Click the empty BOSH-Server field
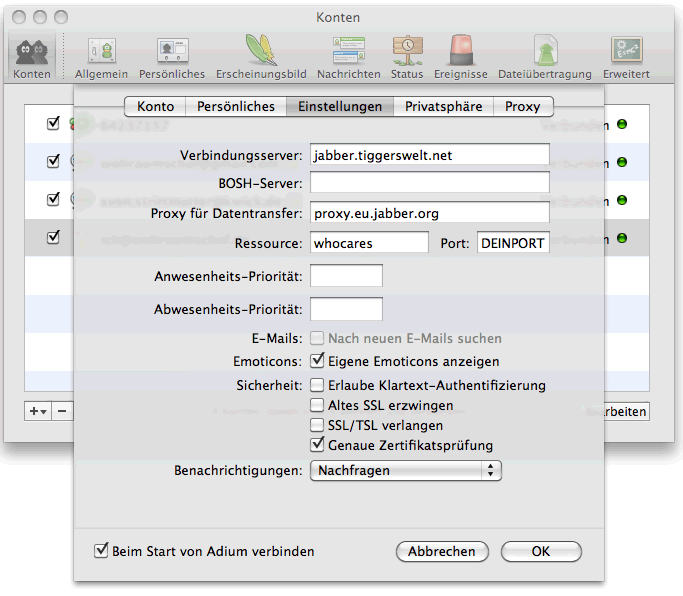This screenshot has height=596, width=683. (x=430, y=183)
